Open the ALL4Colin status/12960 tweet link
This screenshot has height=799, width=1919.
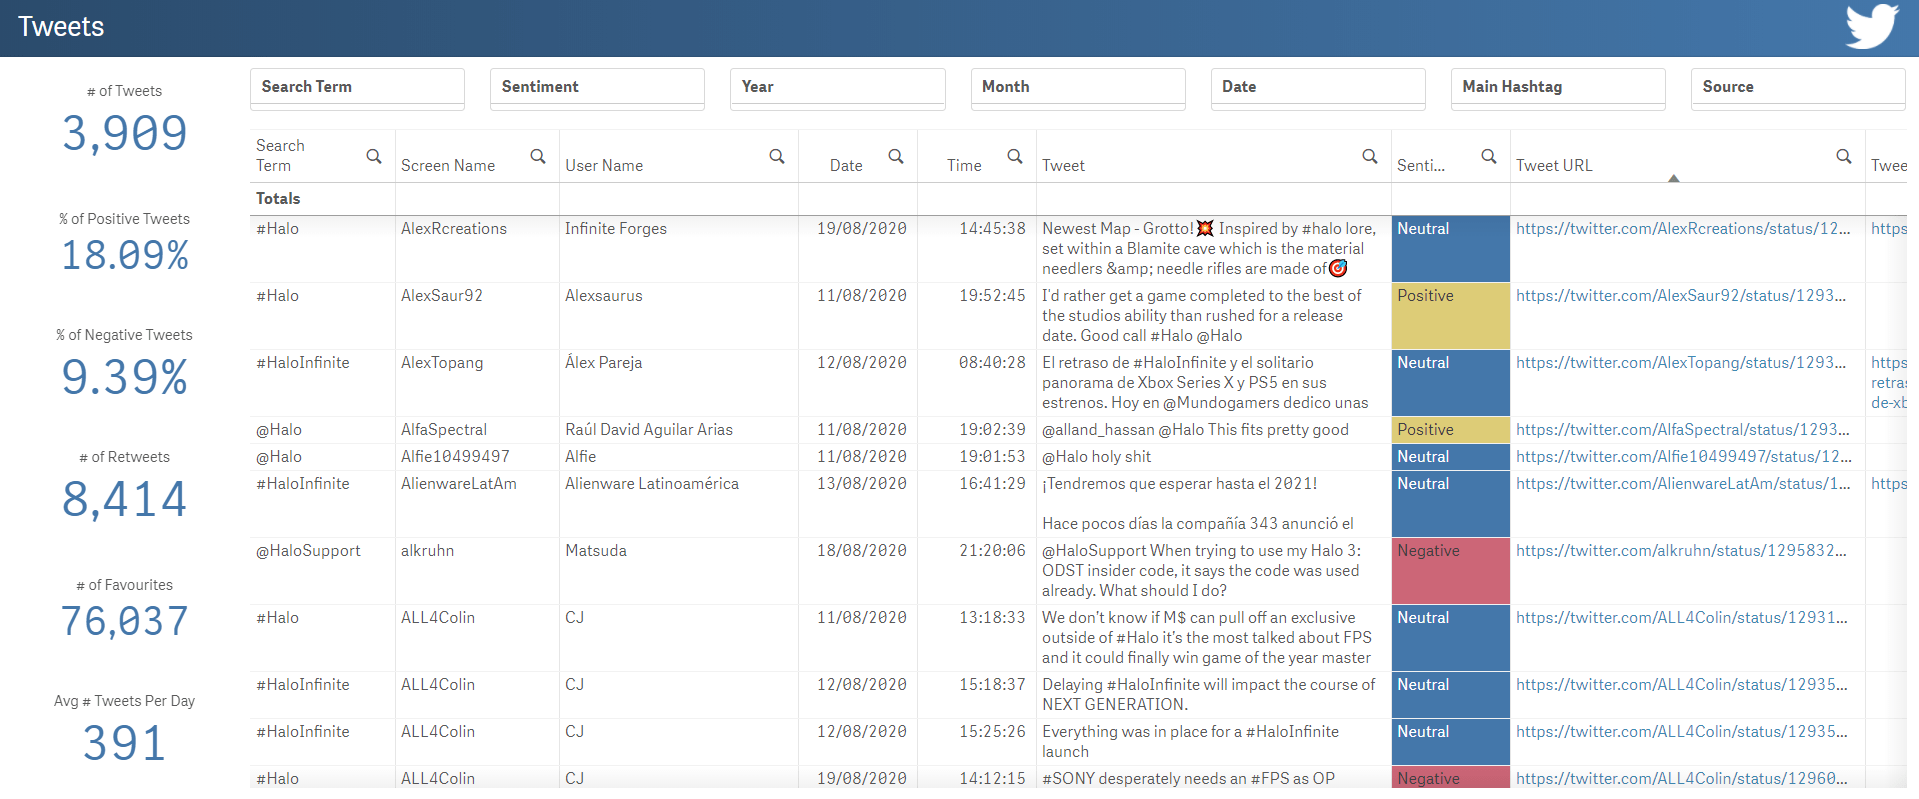(1682, 778)
